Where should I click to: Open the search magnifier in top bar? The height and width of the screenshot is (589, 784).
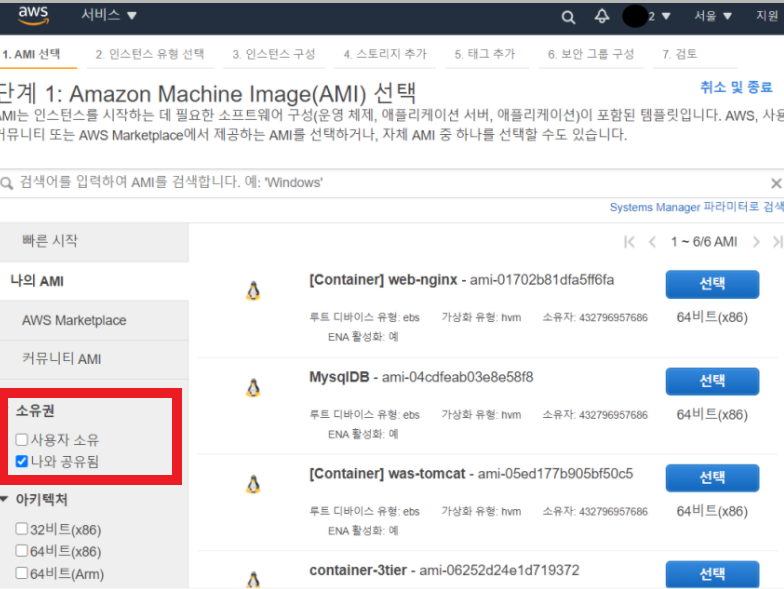click(568, 18)
